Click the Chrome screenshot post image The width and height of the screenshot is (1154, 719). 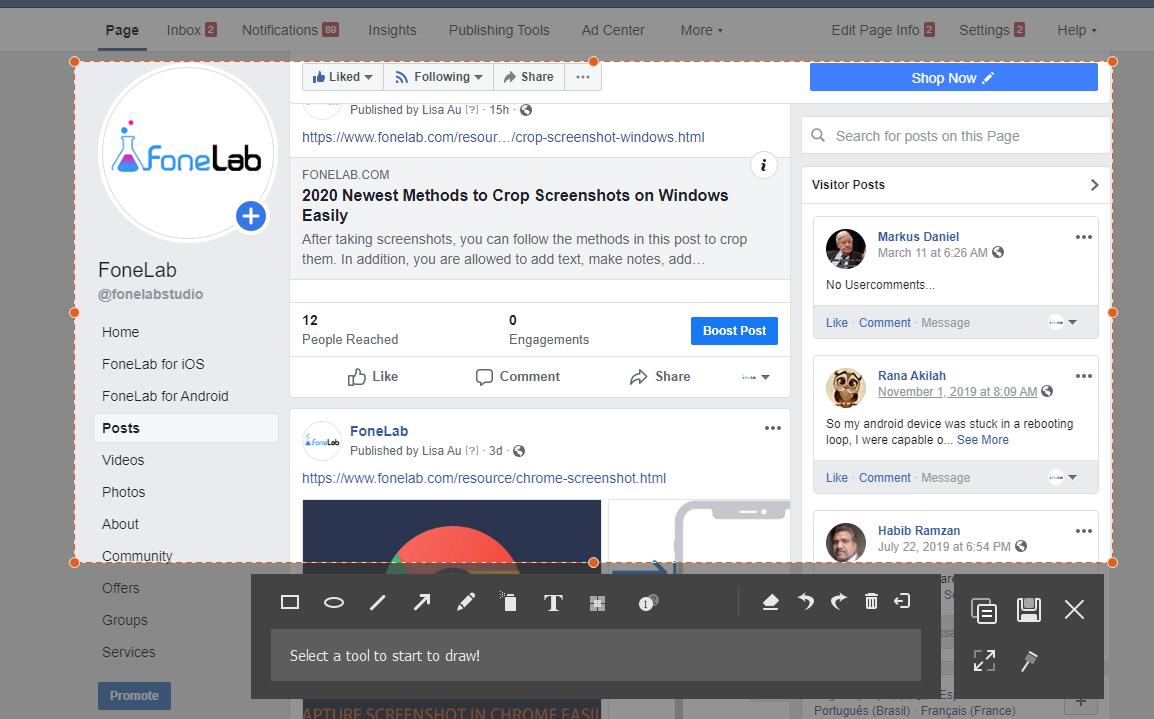[452, 532]
